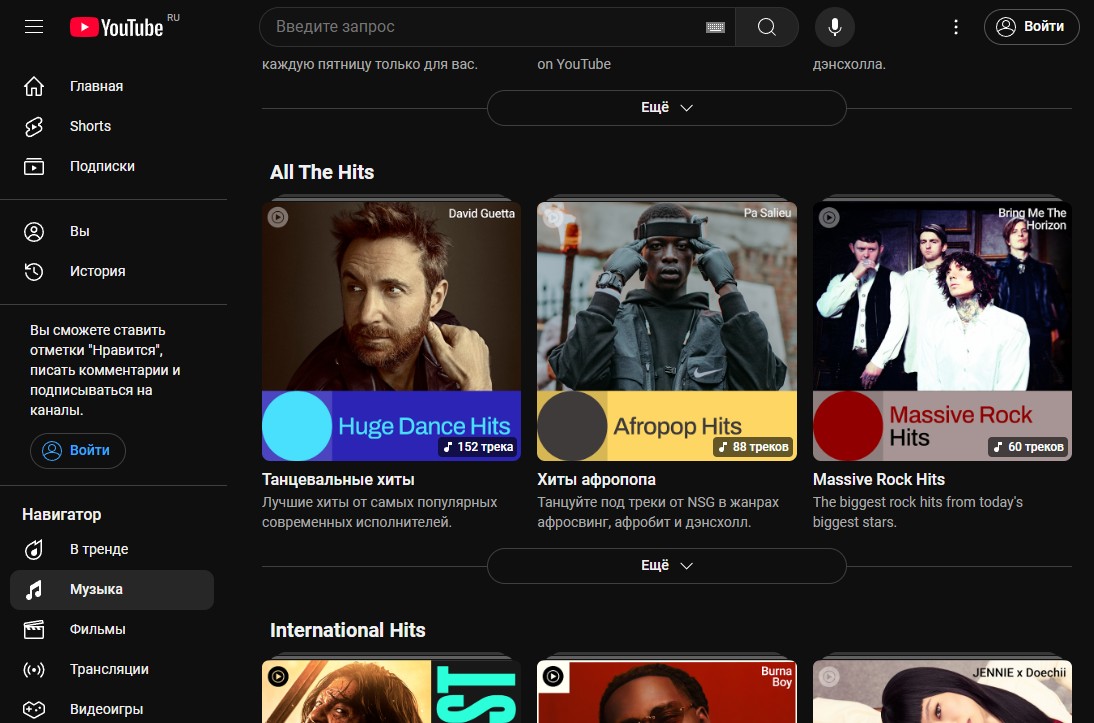Open the Massive Rock Hits title link

pos(878,479)
